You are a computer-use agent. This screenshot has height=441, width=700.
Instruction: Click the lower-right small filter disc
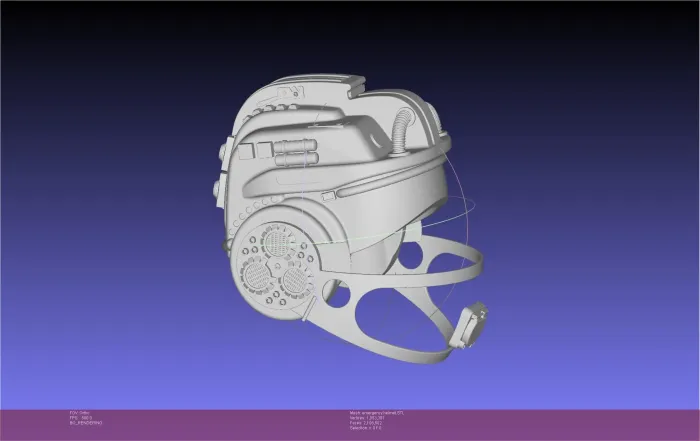(x=296, y=284)
